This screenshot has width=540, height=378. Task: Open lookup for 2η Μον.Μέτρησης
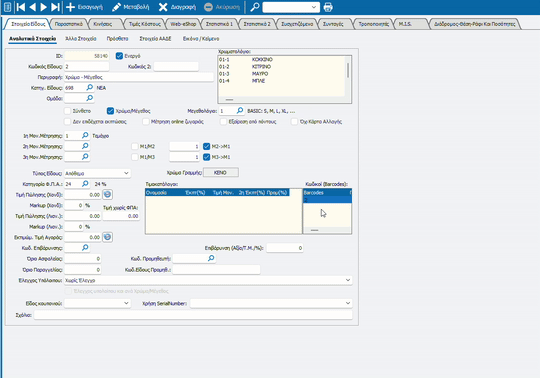85,146
